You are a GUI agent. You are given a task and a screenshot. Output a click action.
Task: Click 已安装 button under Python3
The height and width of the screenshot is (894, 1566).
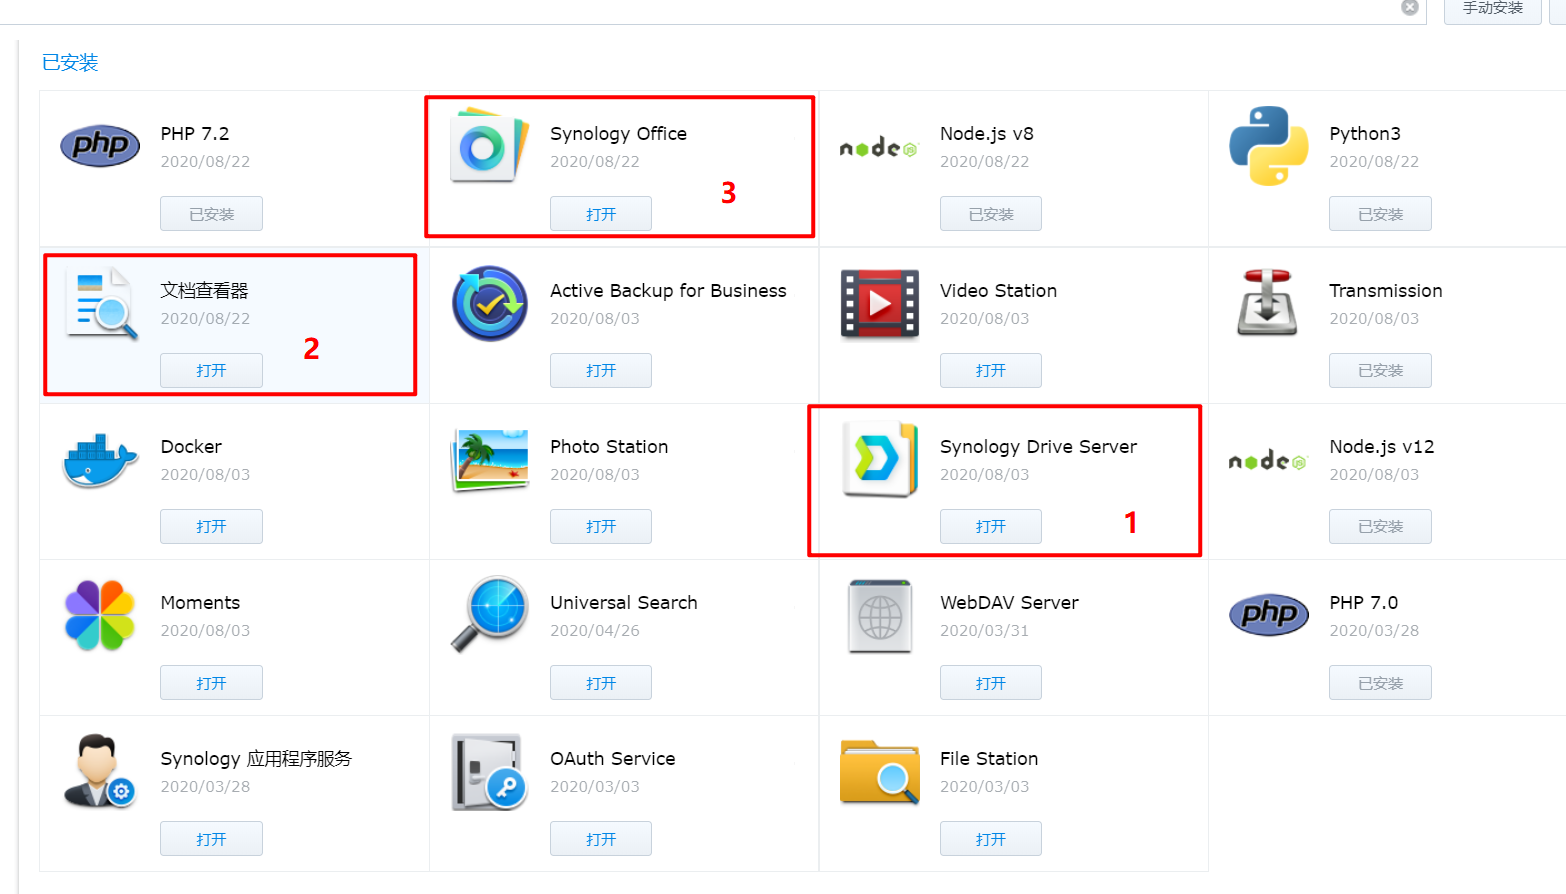pos(1380,214)
